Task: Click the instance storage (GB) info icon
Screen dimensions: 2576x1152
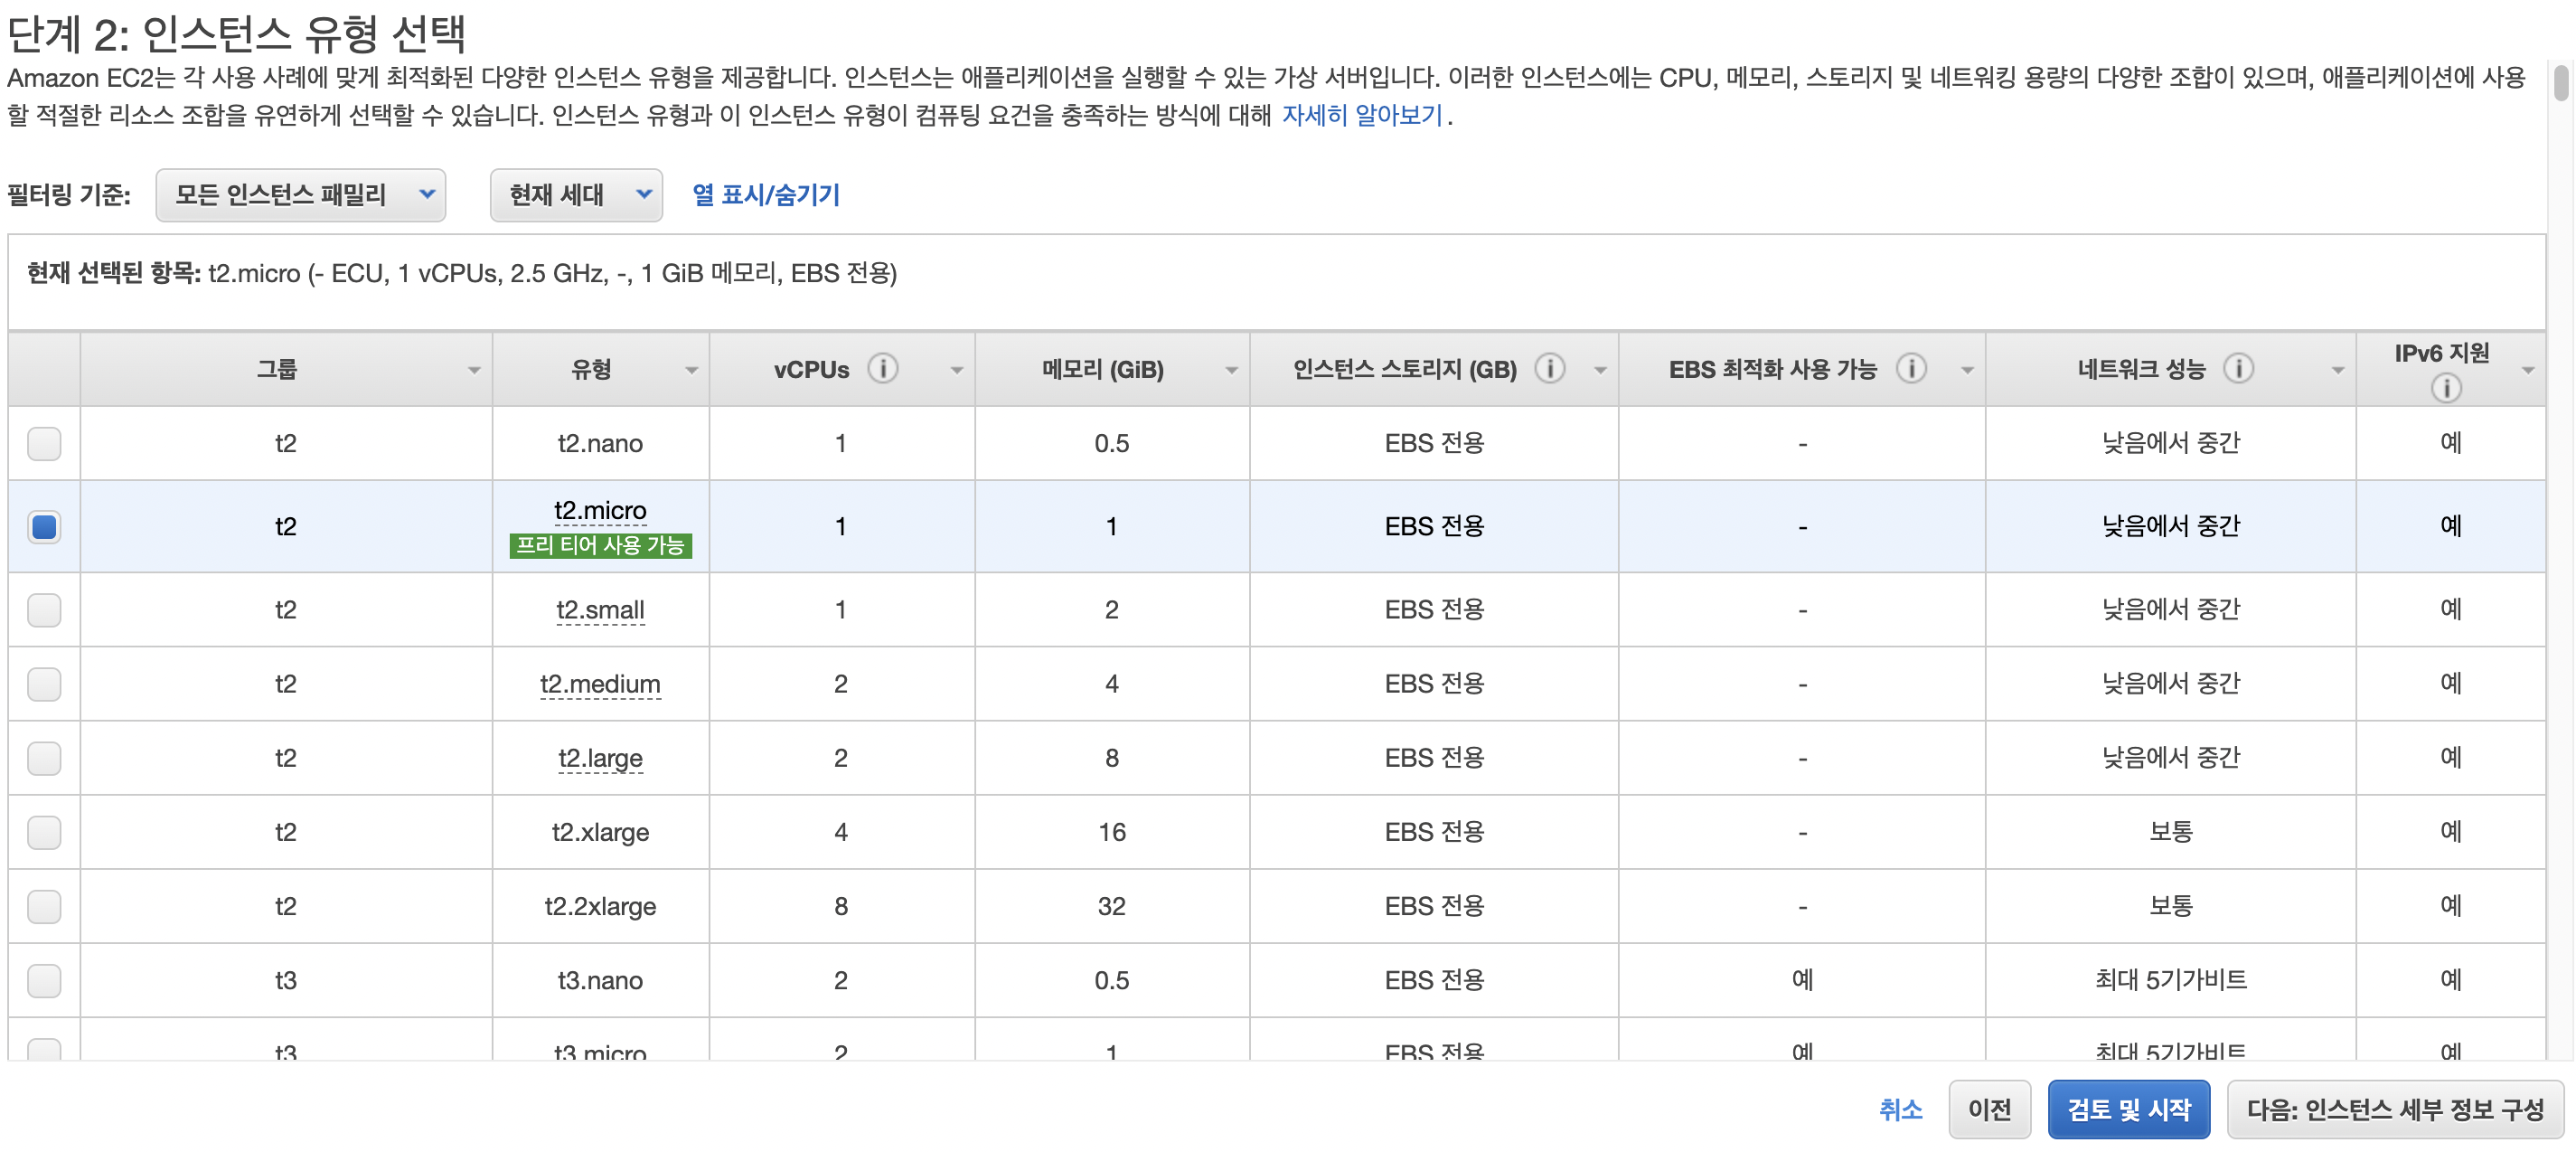Action: pos(1549,369)
